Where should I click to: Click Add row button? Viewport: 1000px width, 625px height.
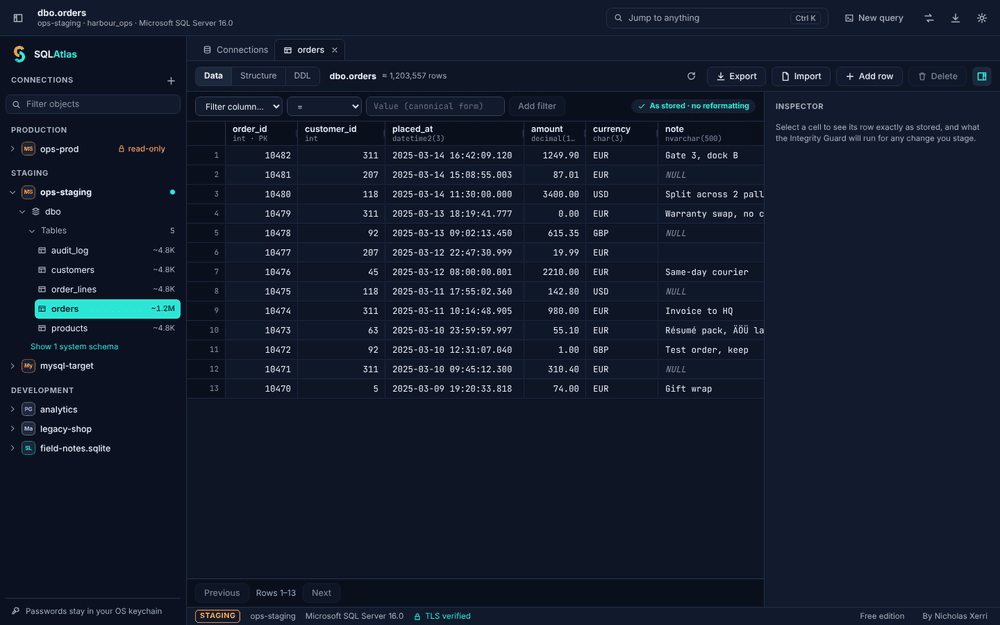point(869,76)
